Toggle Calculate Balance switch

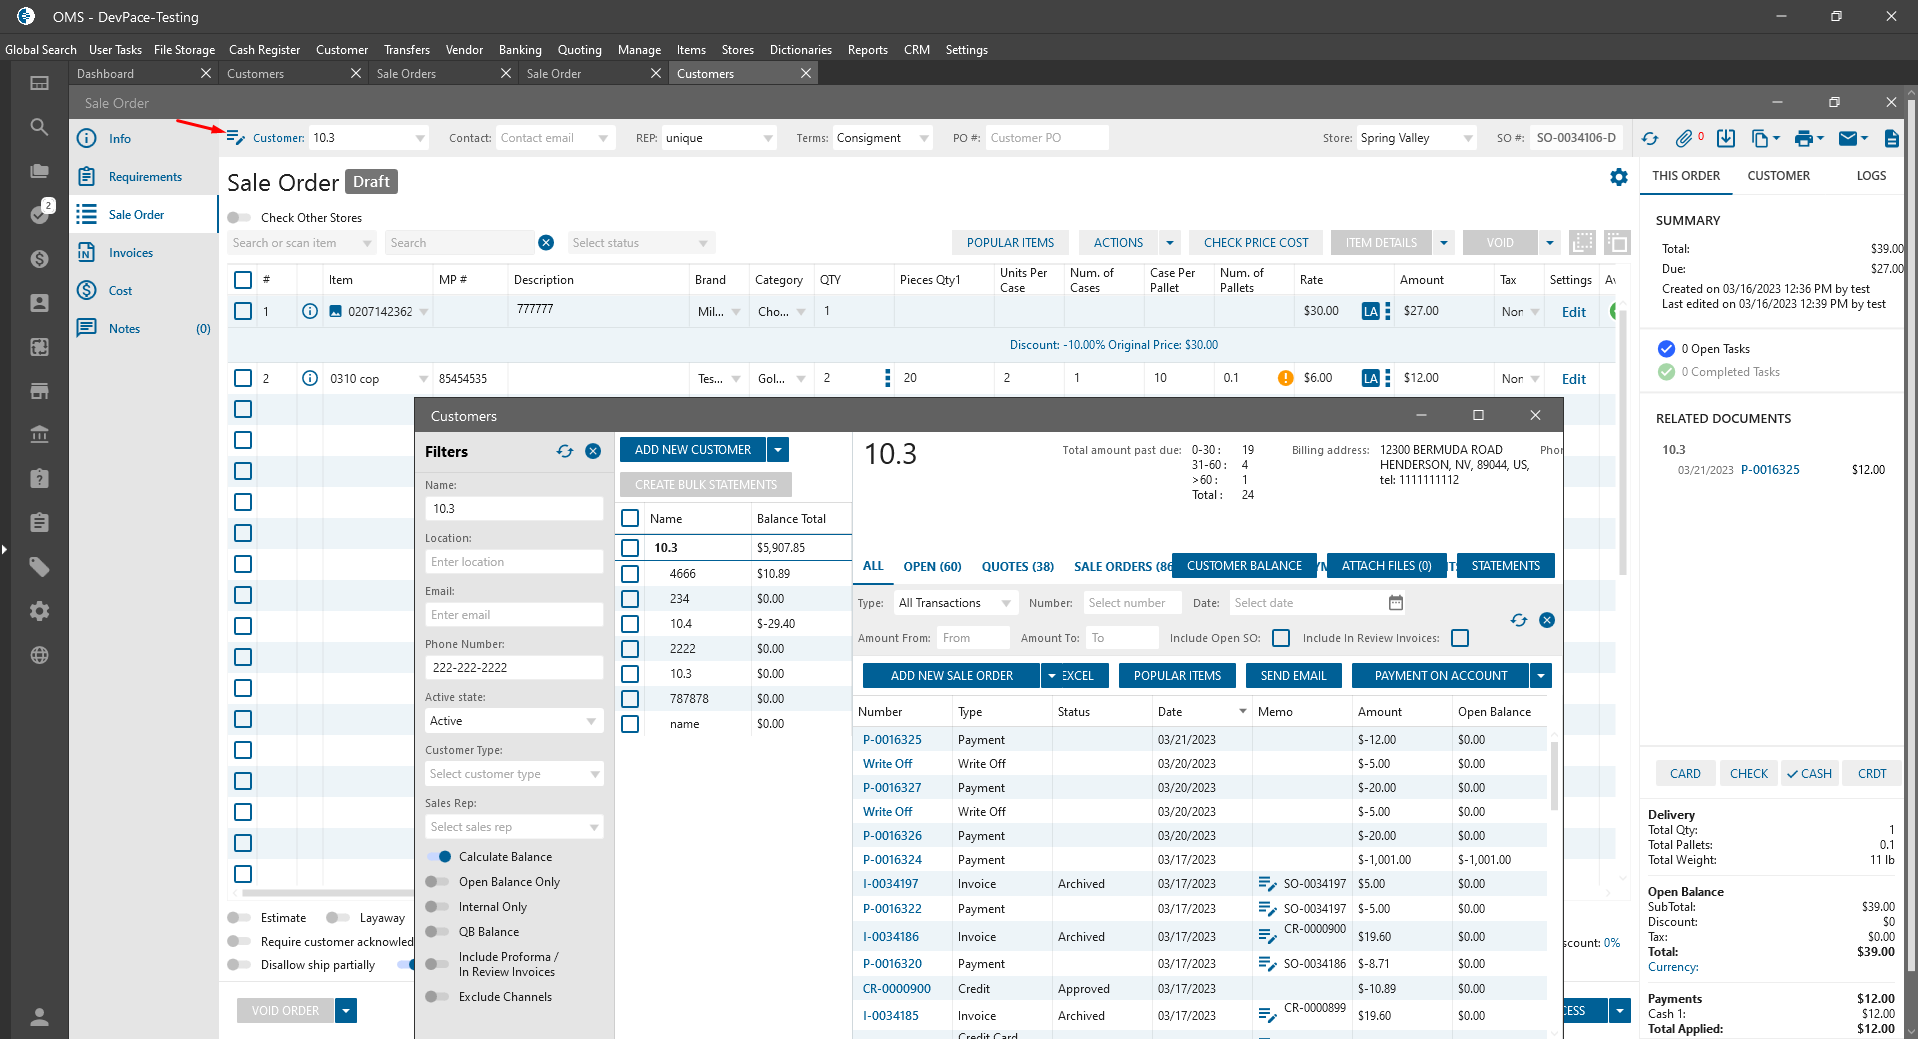[439, 857]
